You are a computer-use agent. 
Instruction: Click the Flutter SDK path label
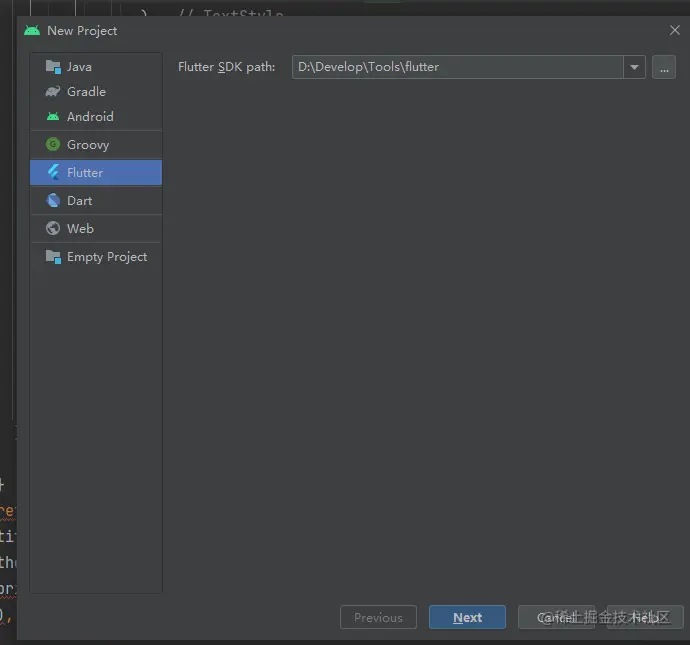[x=227, y=67]
